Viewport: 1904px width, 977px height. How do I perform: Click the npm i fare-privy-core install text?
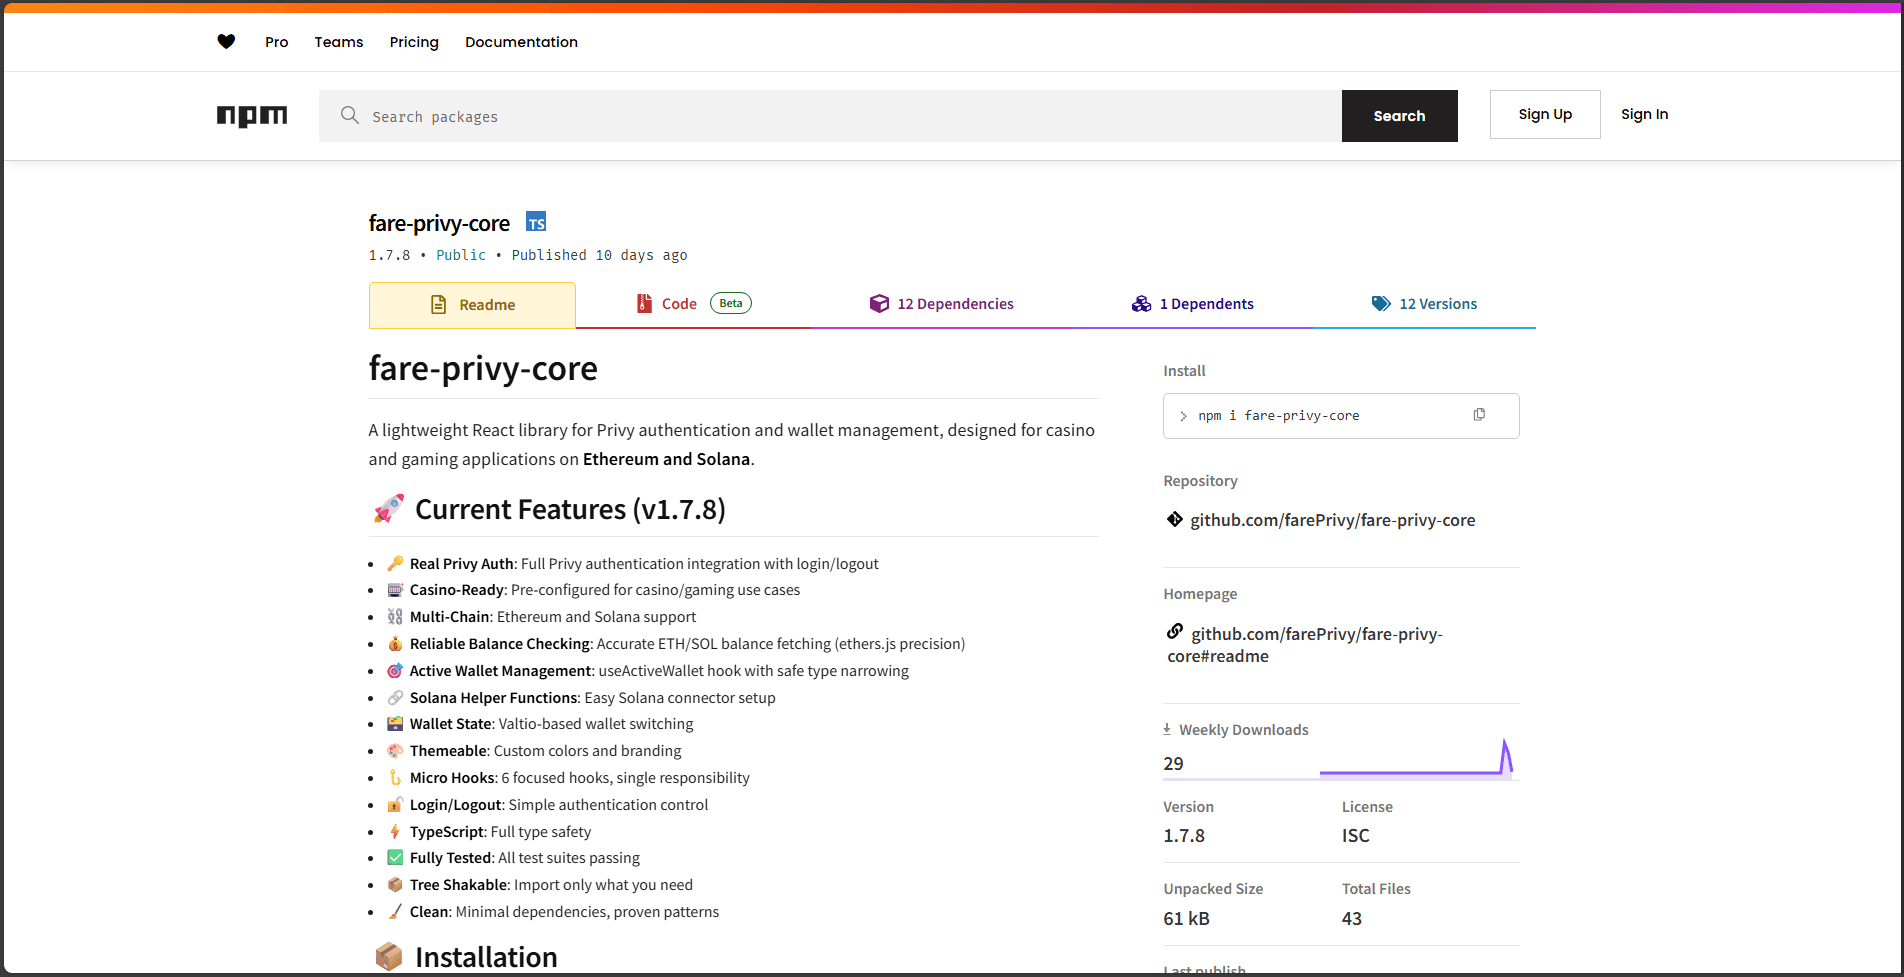(x=1278, y=415)
